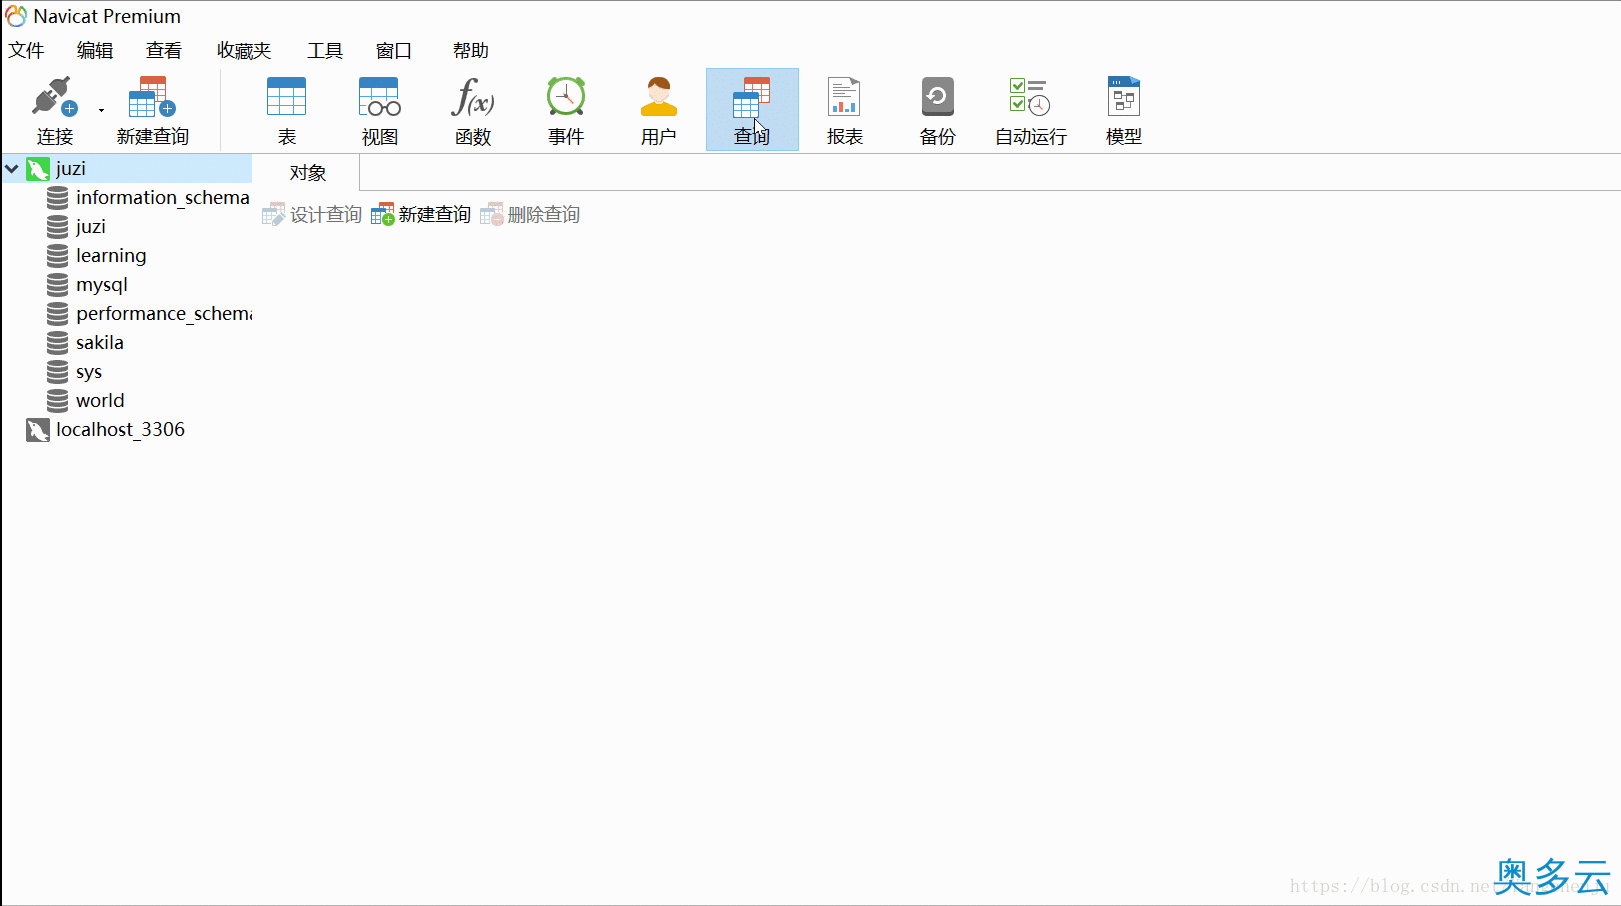Click the learning database cylinder icon
1621x906 pixels.
pyautogui.click(x=58, y=256)
